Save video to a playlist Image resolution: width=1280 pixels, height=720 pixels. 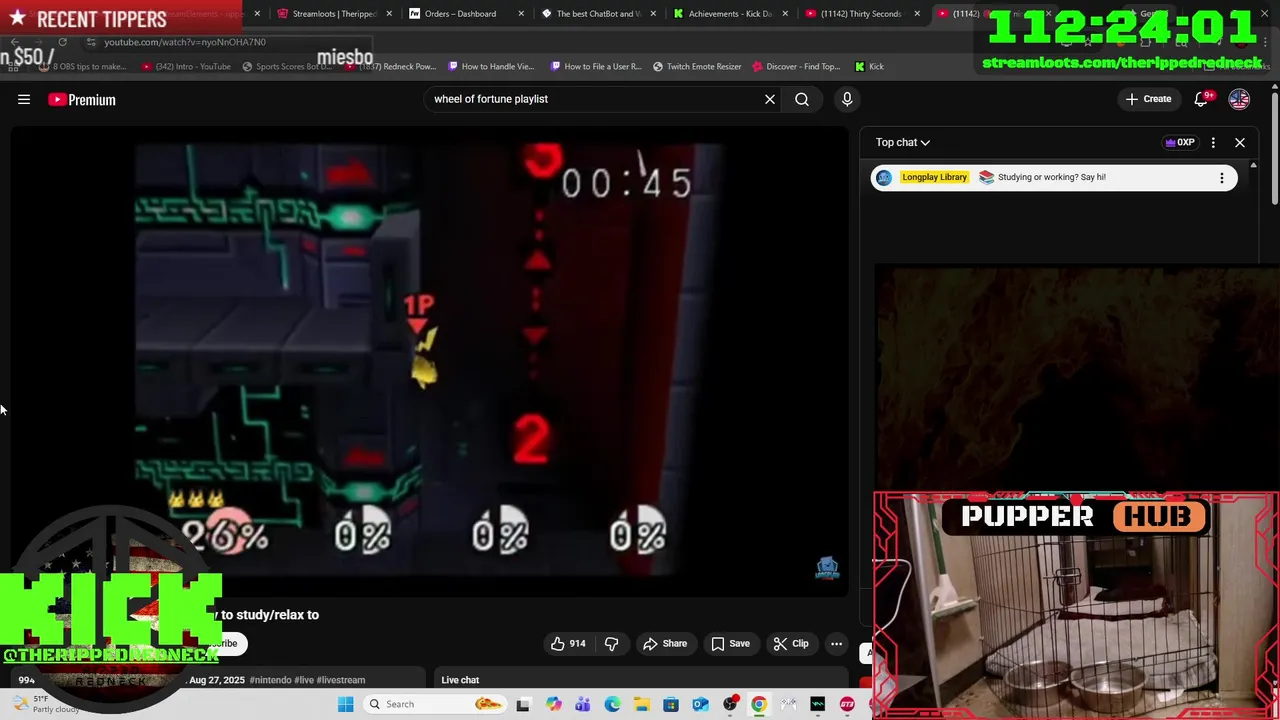730,644
